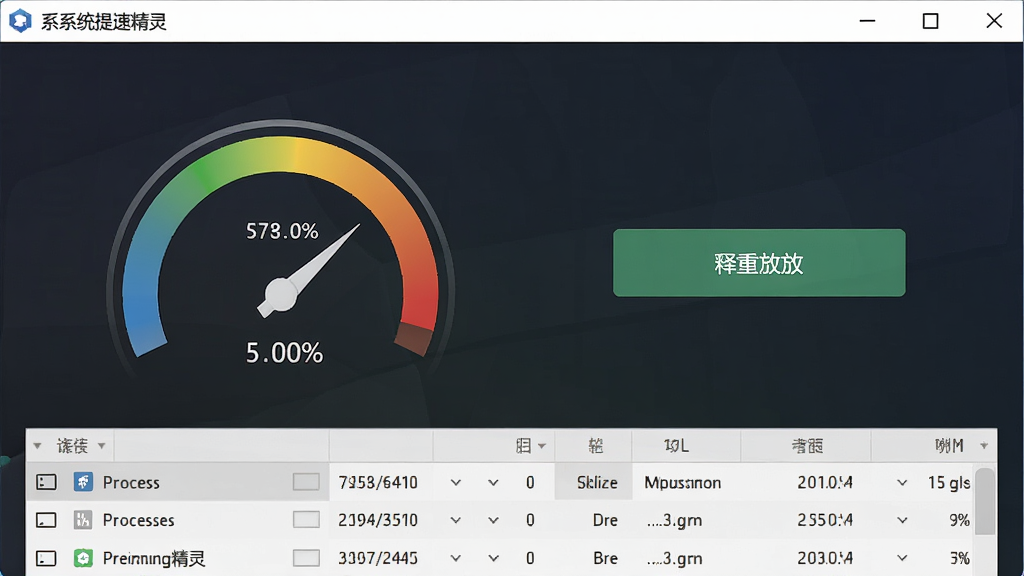Tick the grey checkbox in the Processes row
The image size is (1024, 576).
point(306,520)
